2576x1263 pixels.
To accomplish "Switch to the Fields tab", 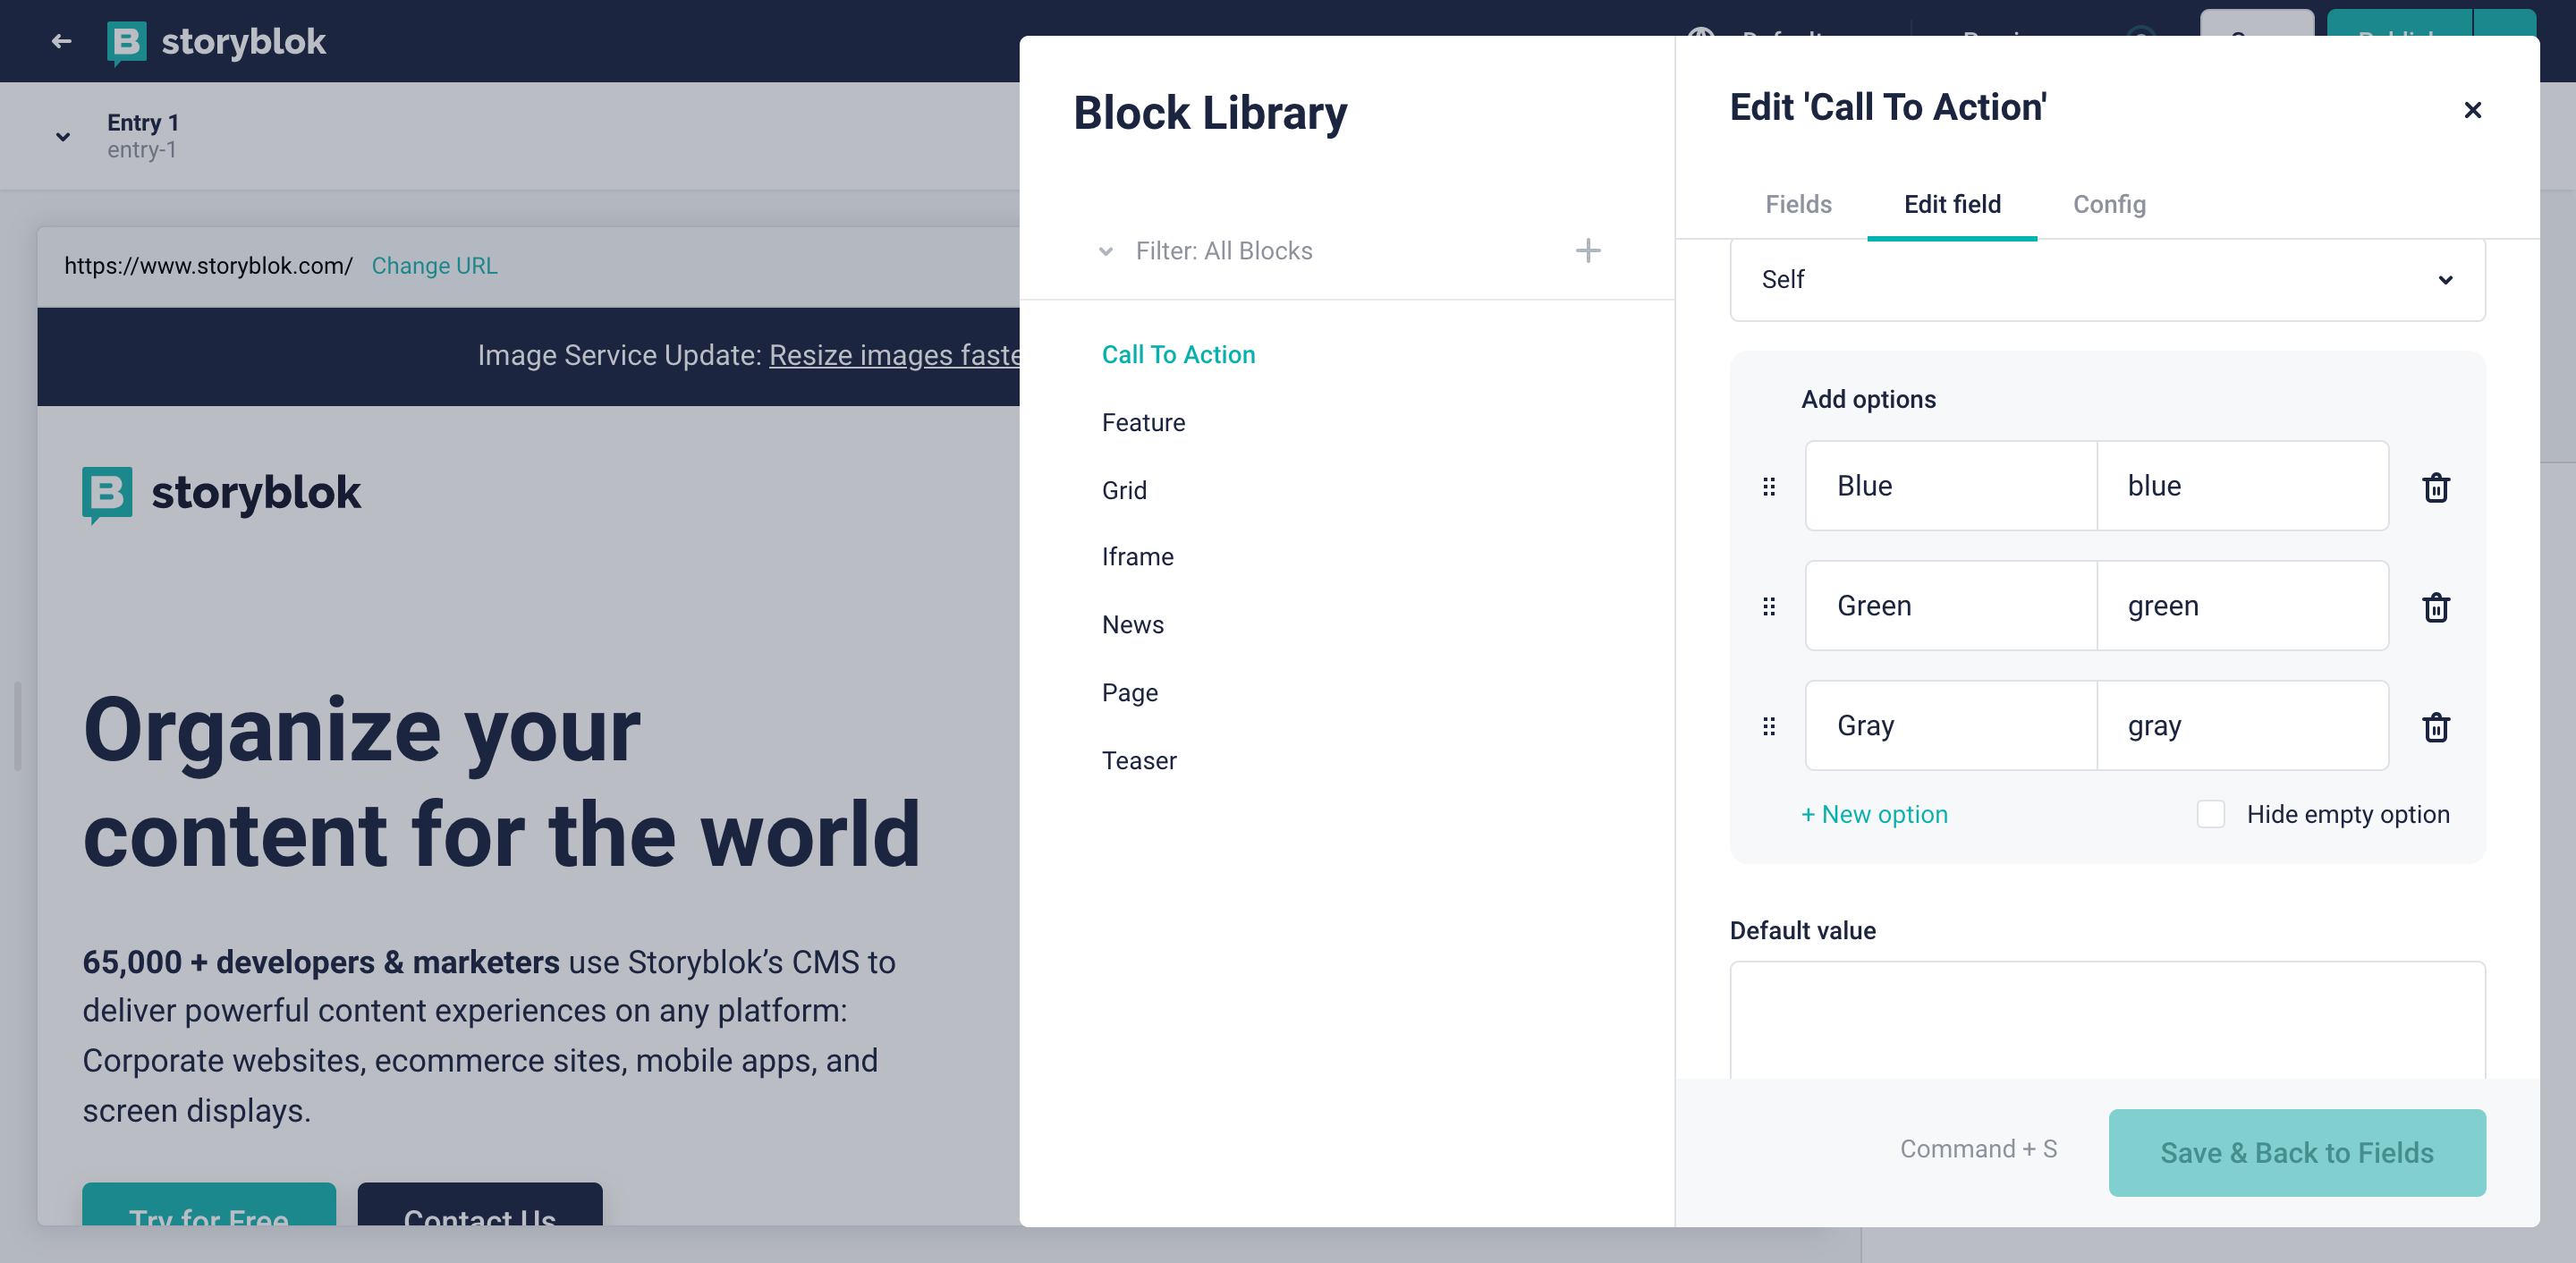I will (x=1797, y=204).
